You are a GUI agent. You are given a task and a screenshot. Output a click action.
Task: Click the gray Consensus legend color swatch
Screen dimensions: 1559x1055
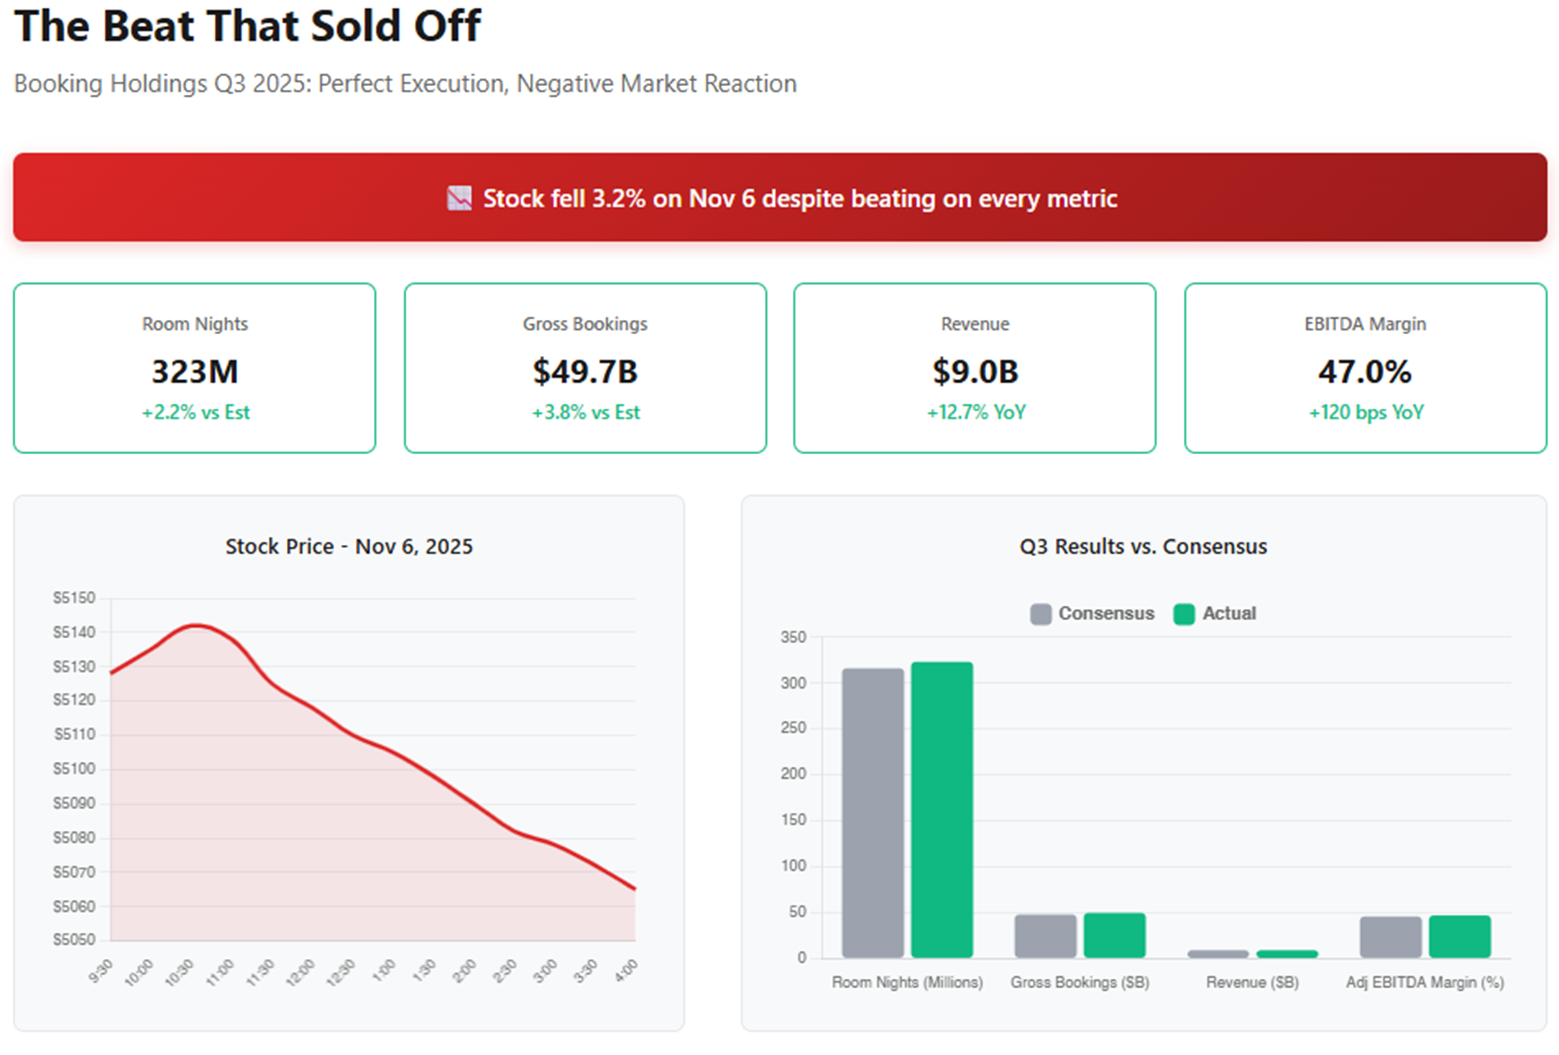point(1041,614)
